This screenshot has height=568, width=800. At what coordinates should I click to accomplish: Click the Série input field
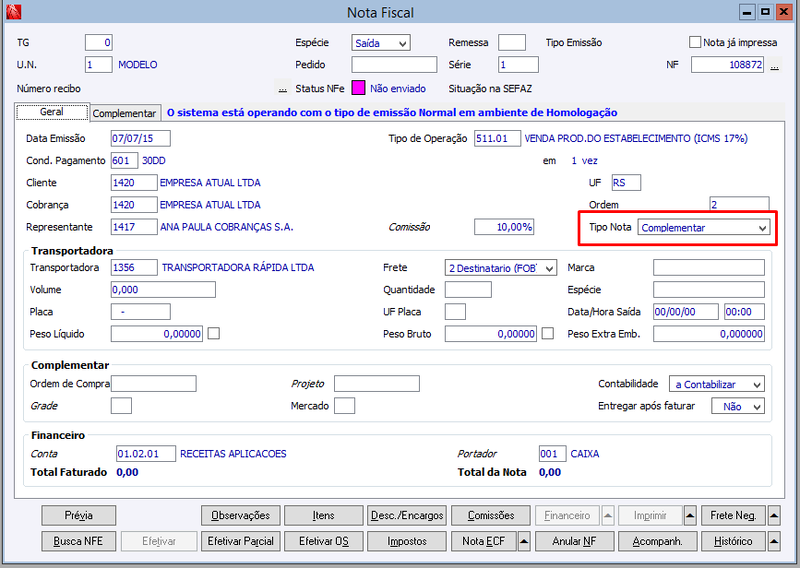[x=518, y=65]
